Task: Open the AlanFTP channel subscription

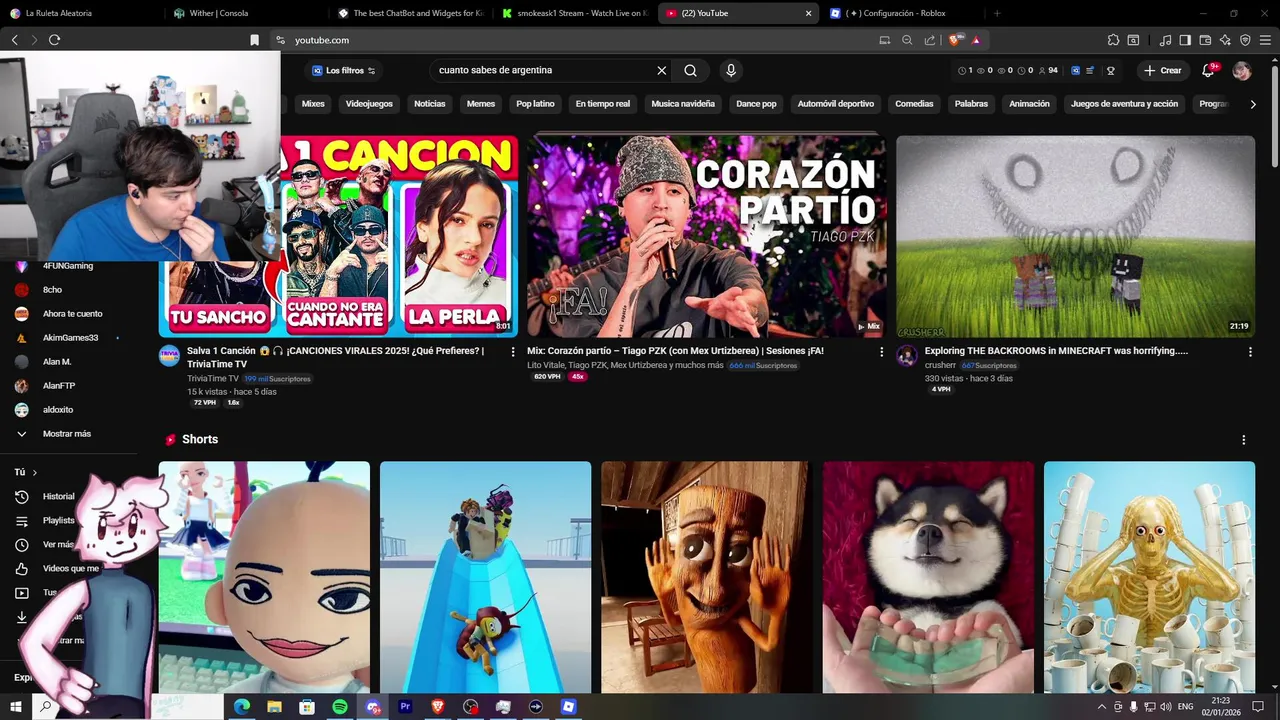Action: click(59, 386)
